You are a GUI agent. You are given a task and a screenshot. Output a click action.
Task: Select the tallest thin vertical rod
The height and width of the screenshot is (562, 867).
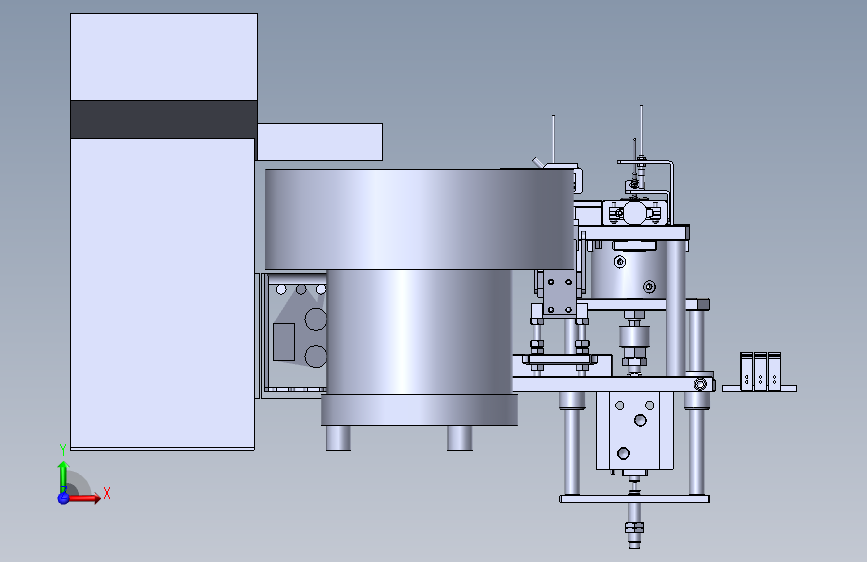point(641,131)
